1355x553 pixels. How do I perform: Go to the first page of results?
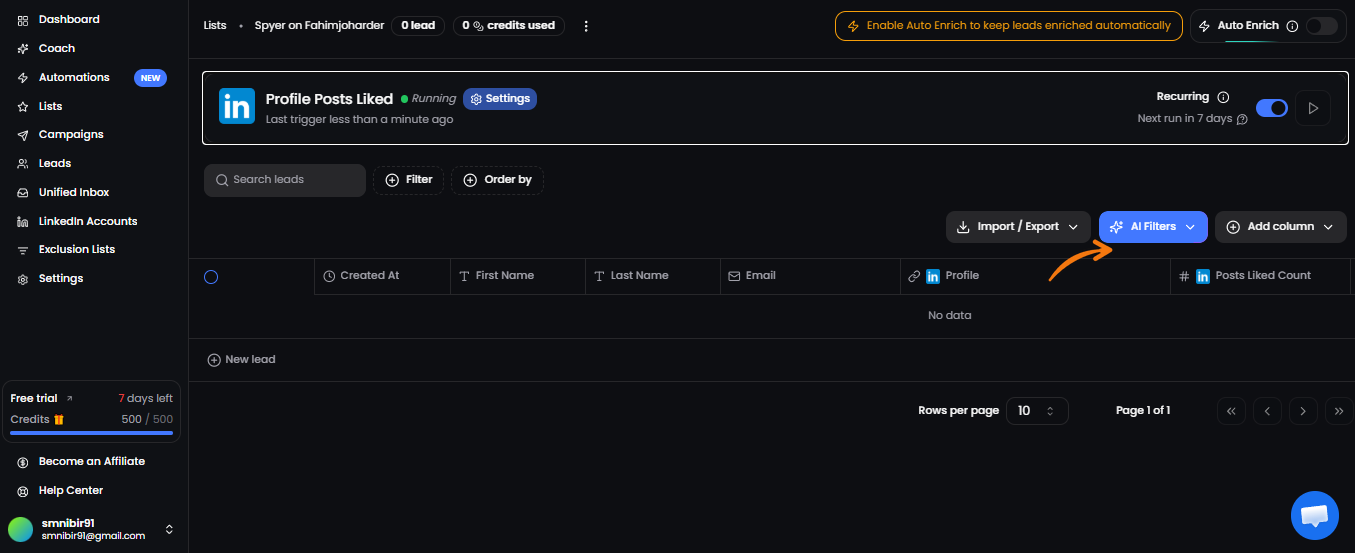pyautogui.click(x=1230, y=411)
